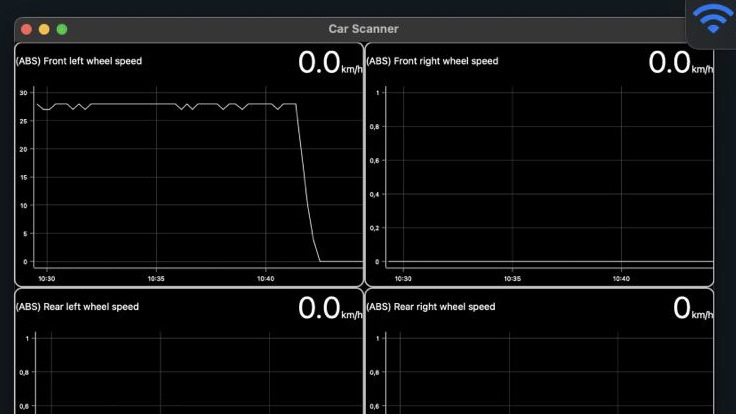Click the 0,2 axis label on Front right graph

pyautogui.click(x=374, y=228)
